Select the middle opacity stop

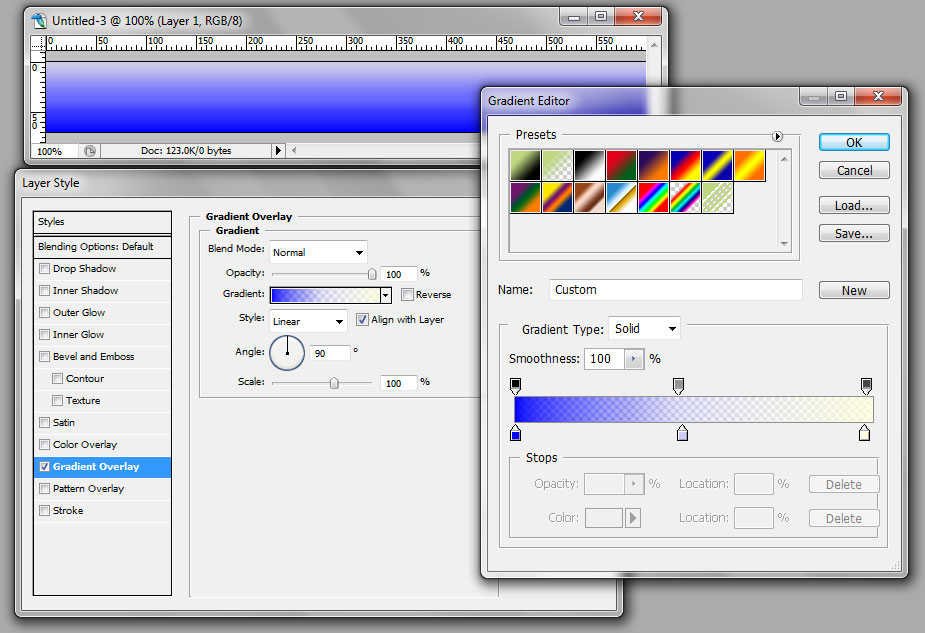(x=678, y=386)
